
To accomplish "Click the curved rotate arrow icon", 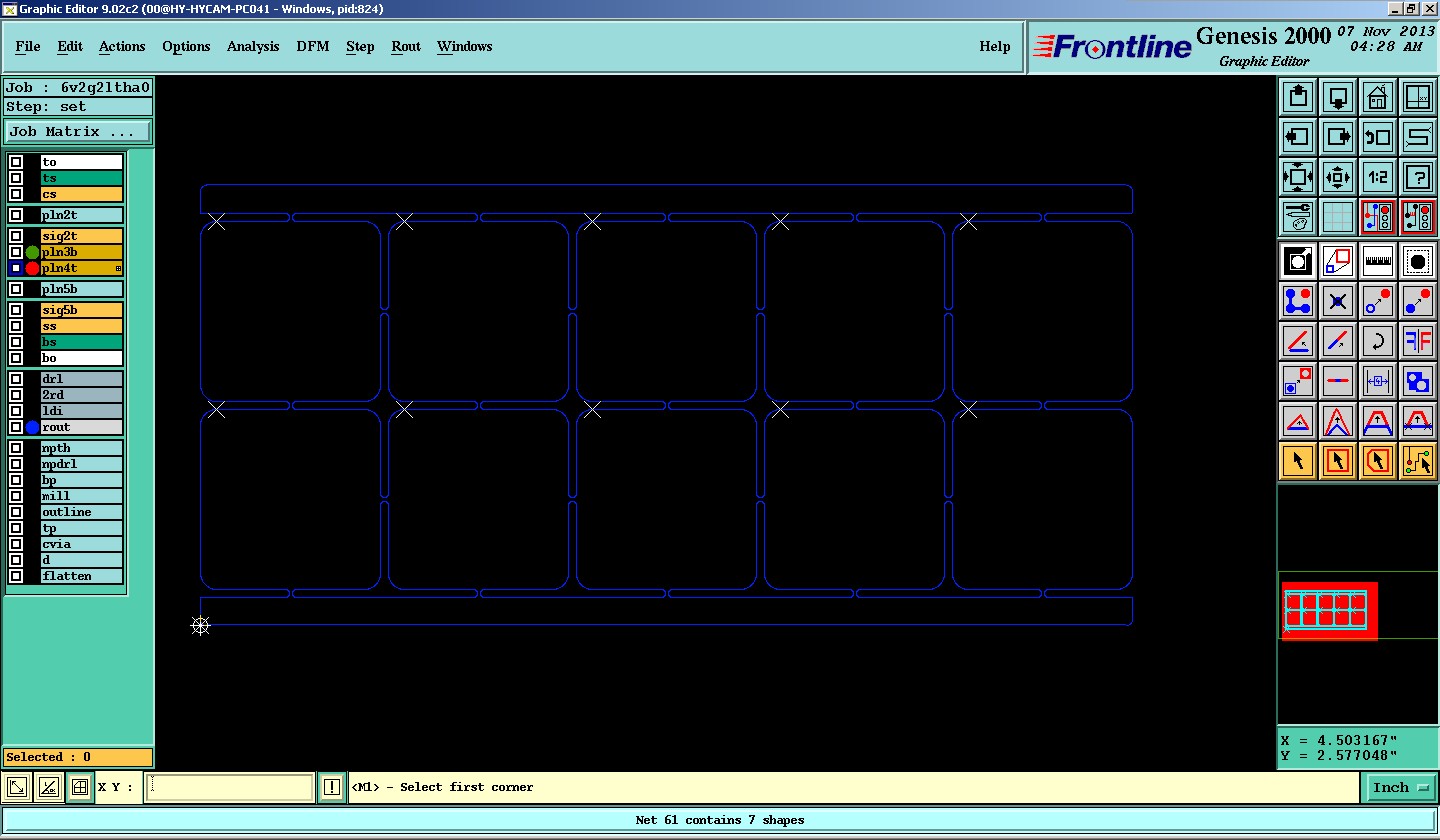I will point(1378,341).
